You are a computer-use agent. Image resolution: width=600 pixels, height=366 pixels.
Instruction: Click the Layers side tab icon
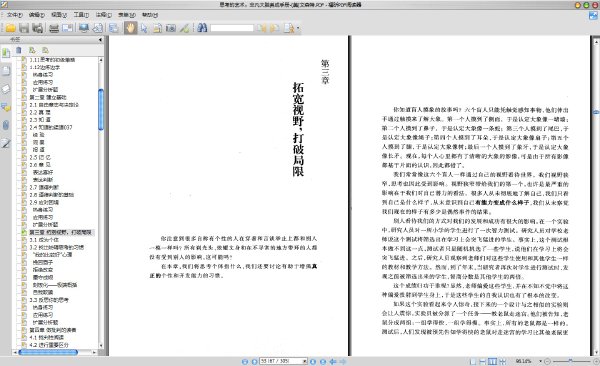click(x=6, y=89)
